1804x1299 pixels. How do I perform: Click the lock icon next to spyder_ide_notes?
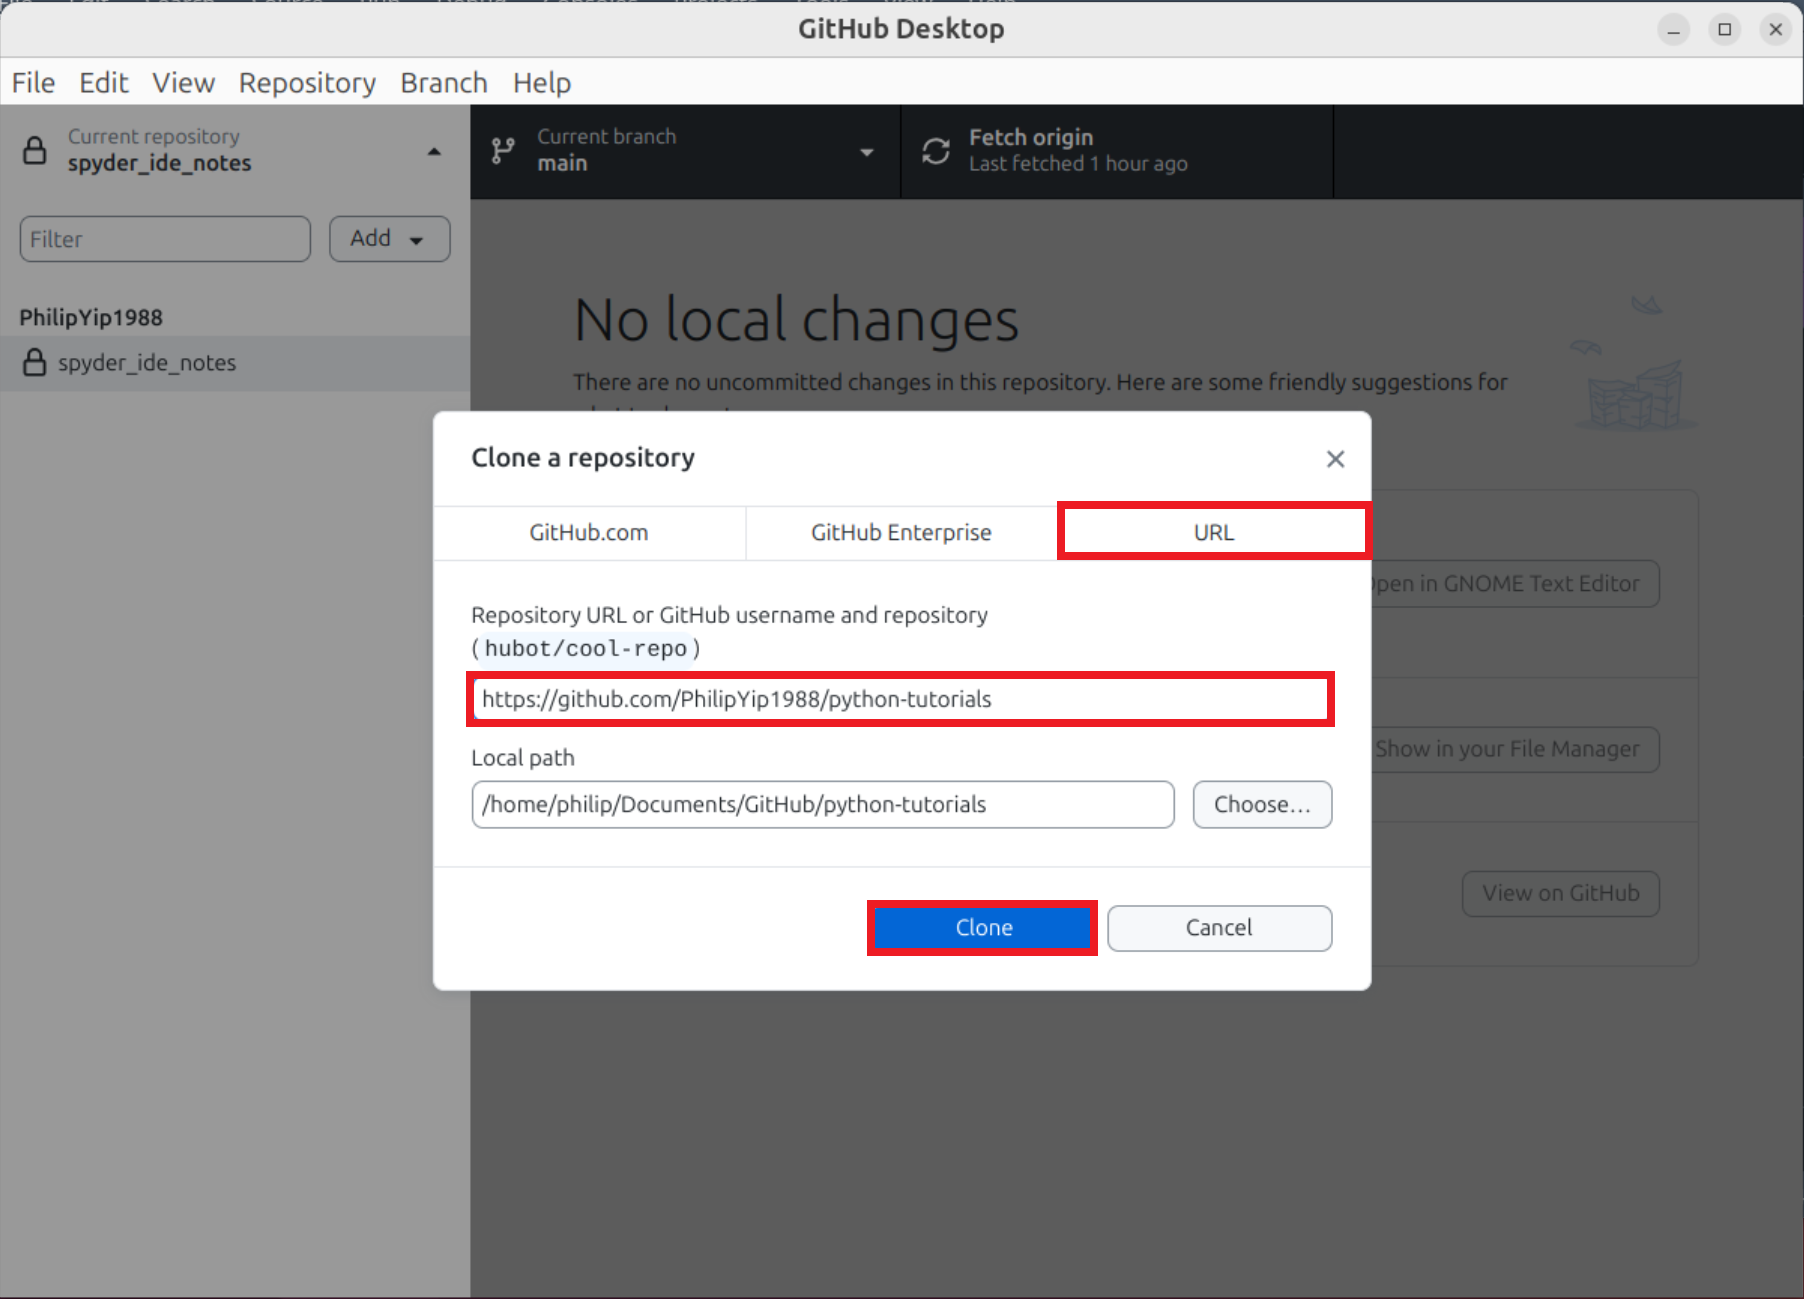coord(35,363)
